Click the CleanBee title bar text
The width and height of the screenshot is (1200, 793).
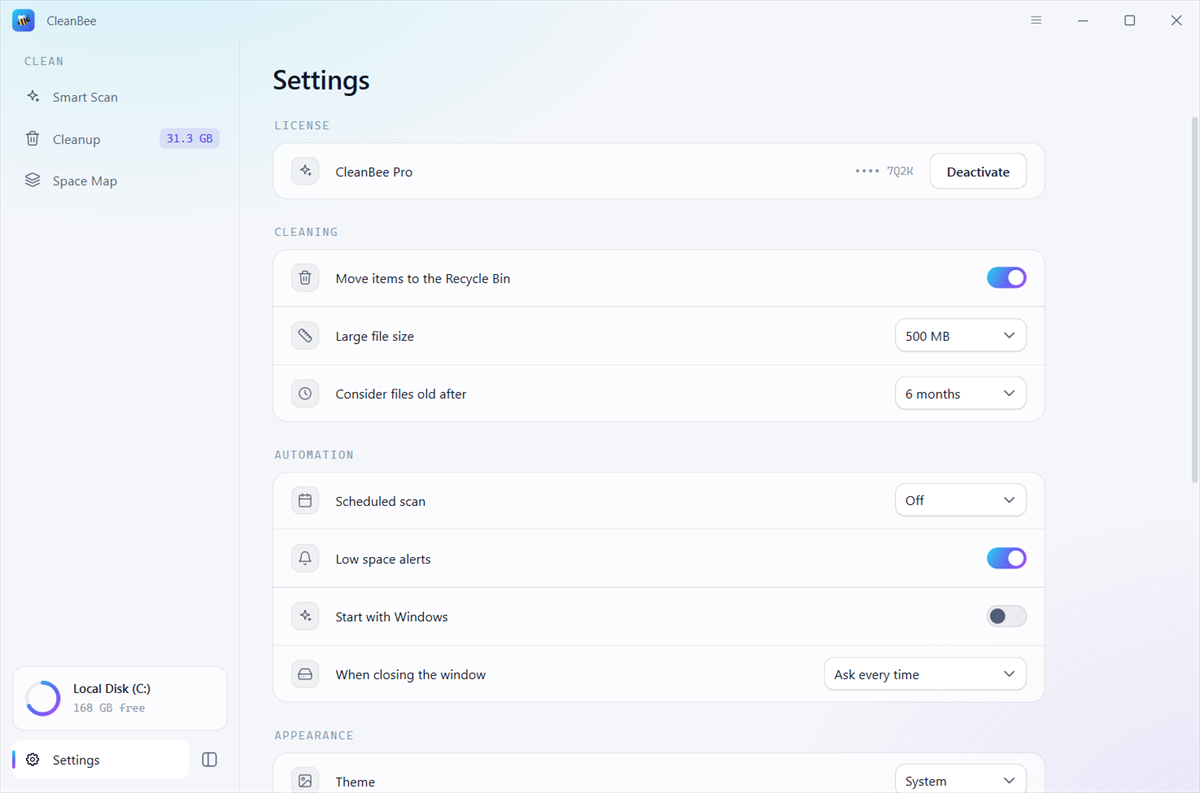click(x=72, y=21)
